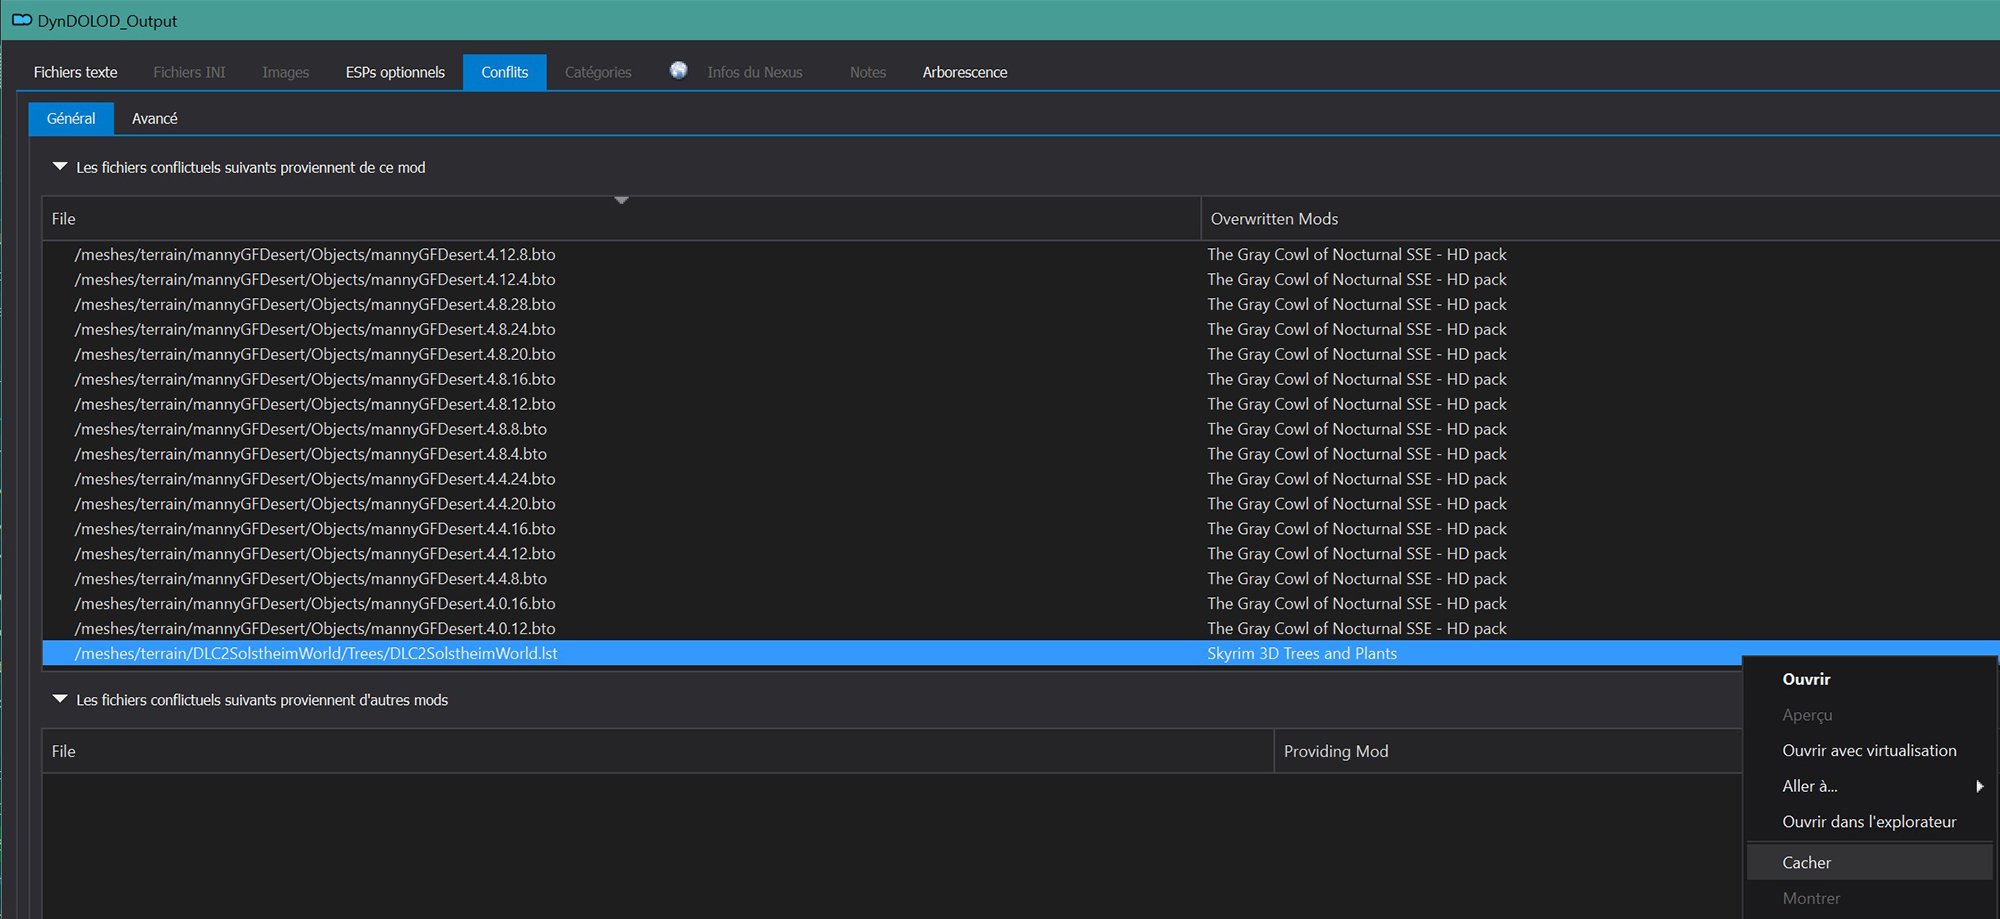
Task: Select file mannyGFDesert.4.12.4.bto
Action: tap(315, 279)
